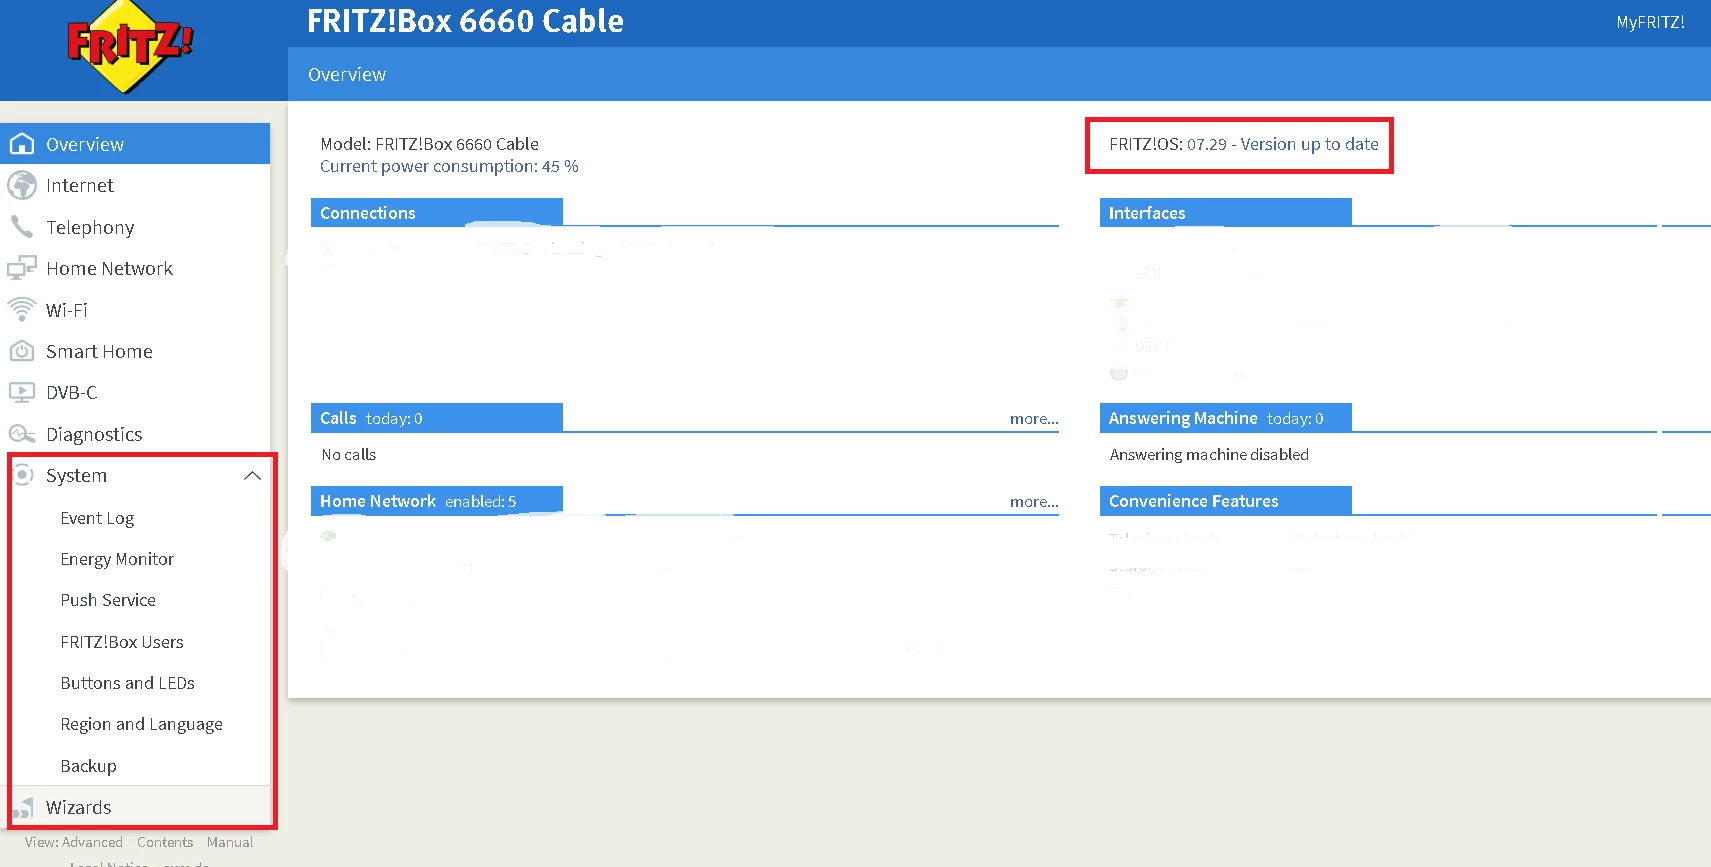
Task: Click the System icon in the sidebar
Action: [x=24, y=475]
